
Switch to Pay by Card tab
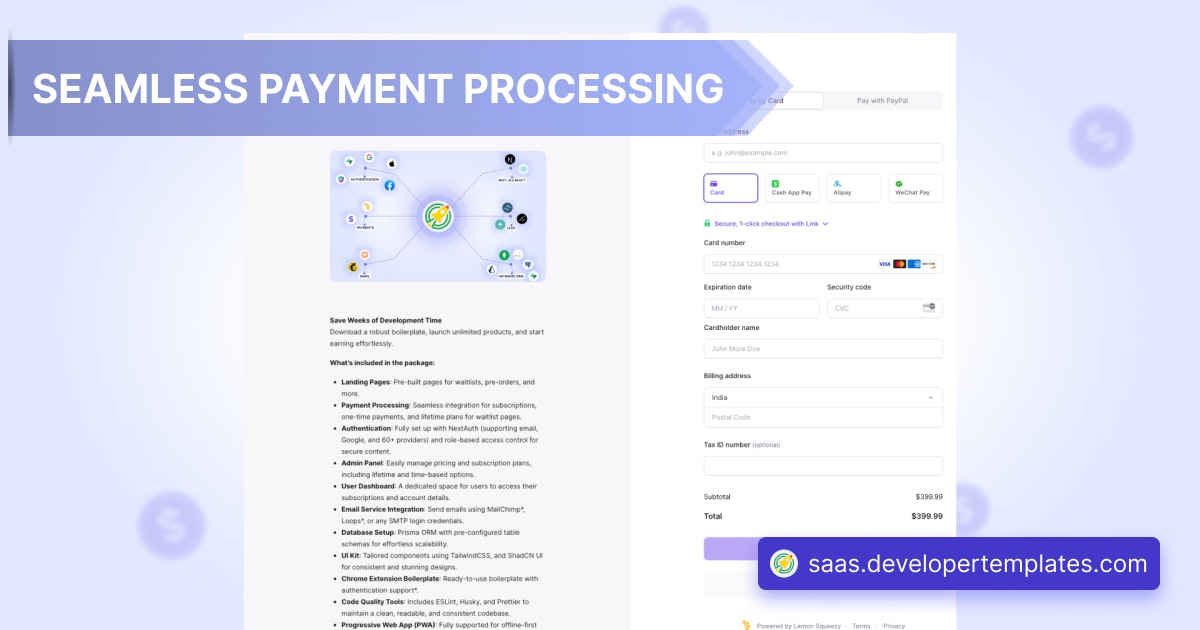coord(764,101)
